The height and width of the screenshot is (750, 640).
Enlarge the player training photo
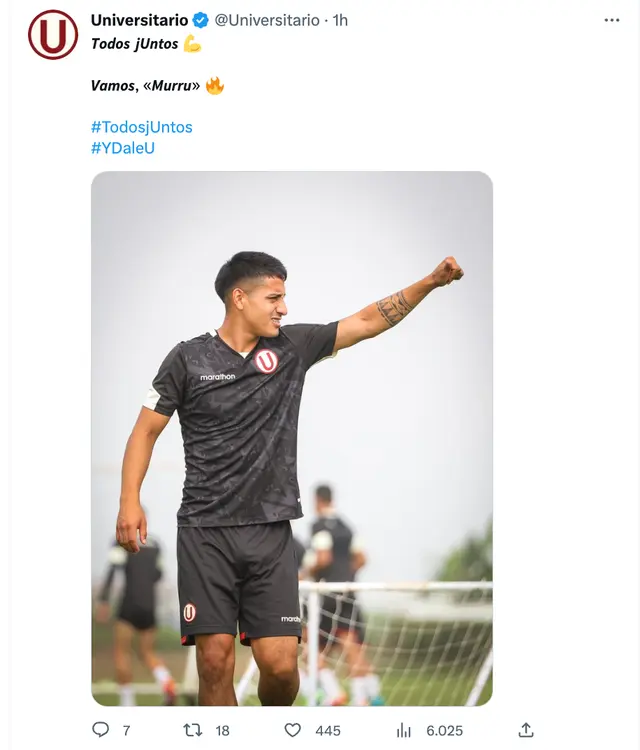tap(291, 438)
